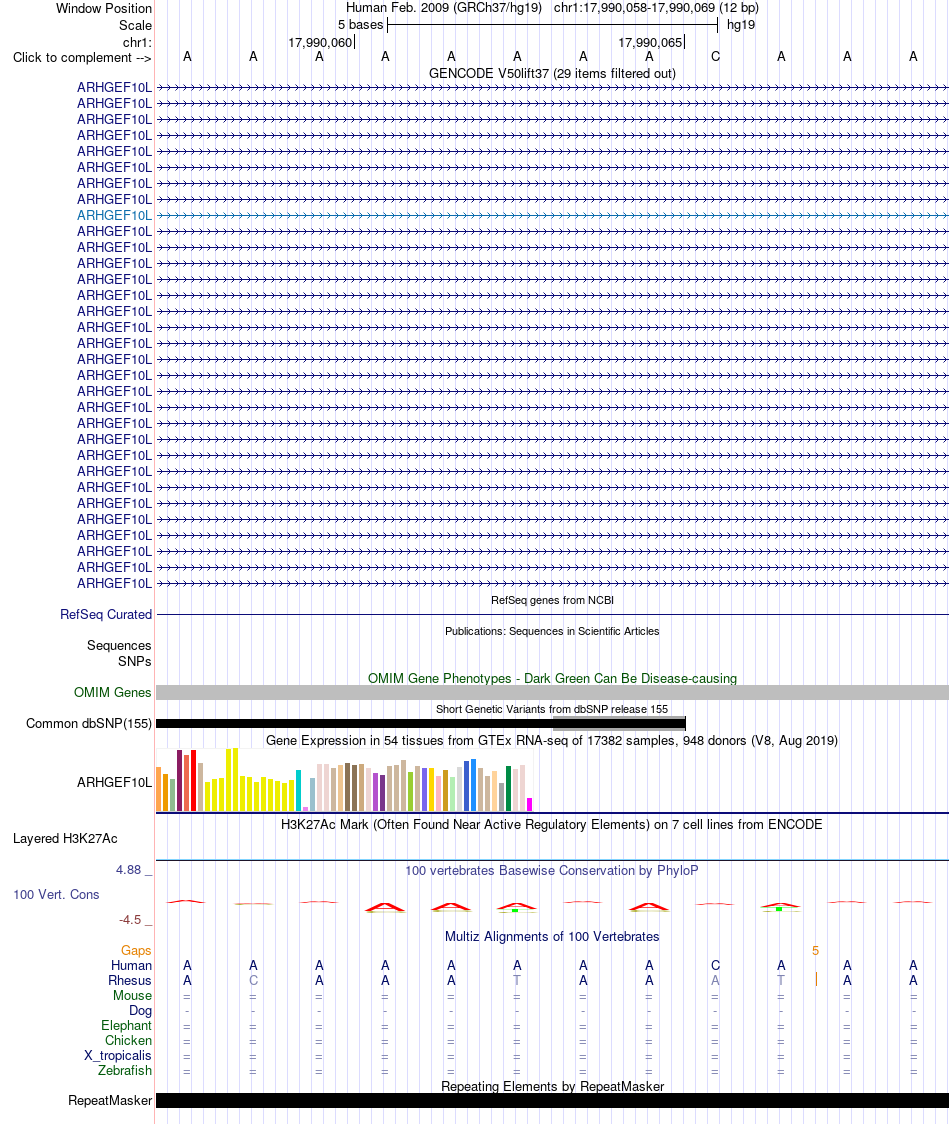The image size is (950, 1124).
Task: Click the 'chr1:17,990,058-17,990,069 (12 bp)' position text
Action: (656, 8)
